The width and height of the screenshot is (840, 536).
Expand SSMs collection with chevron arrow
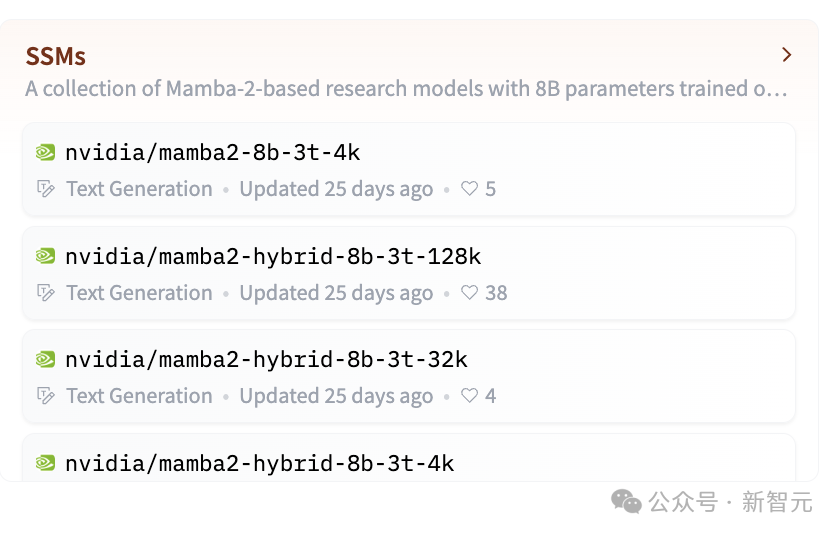click(x=787, y=55)
